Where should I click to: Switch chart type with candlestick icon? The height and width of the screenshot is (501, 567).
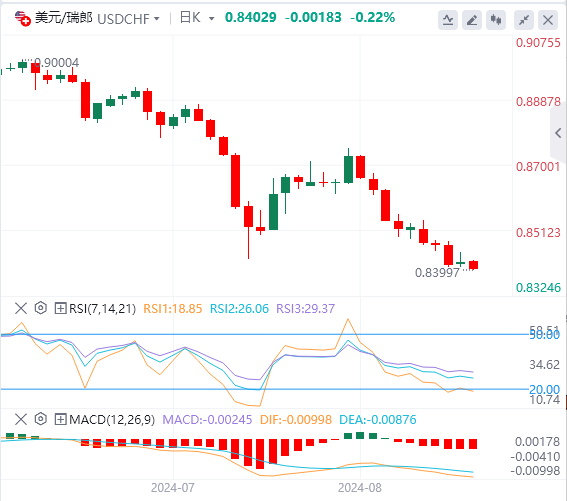point(496,20)
